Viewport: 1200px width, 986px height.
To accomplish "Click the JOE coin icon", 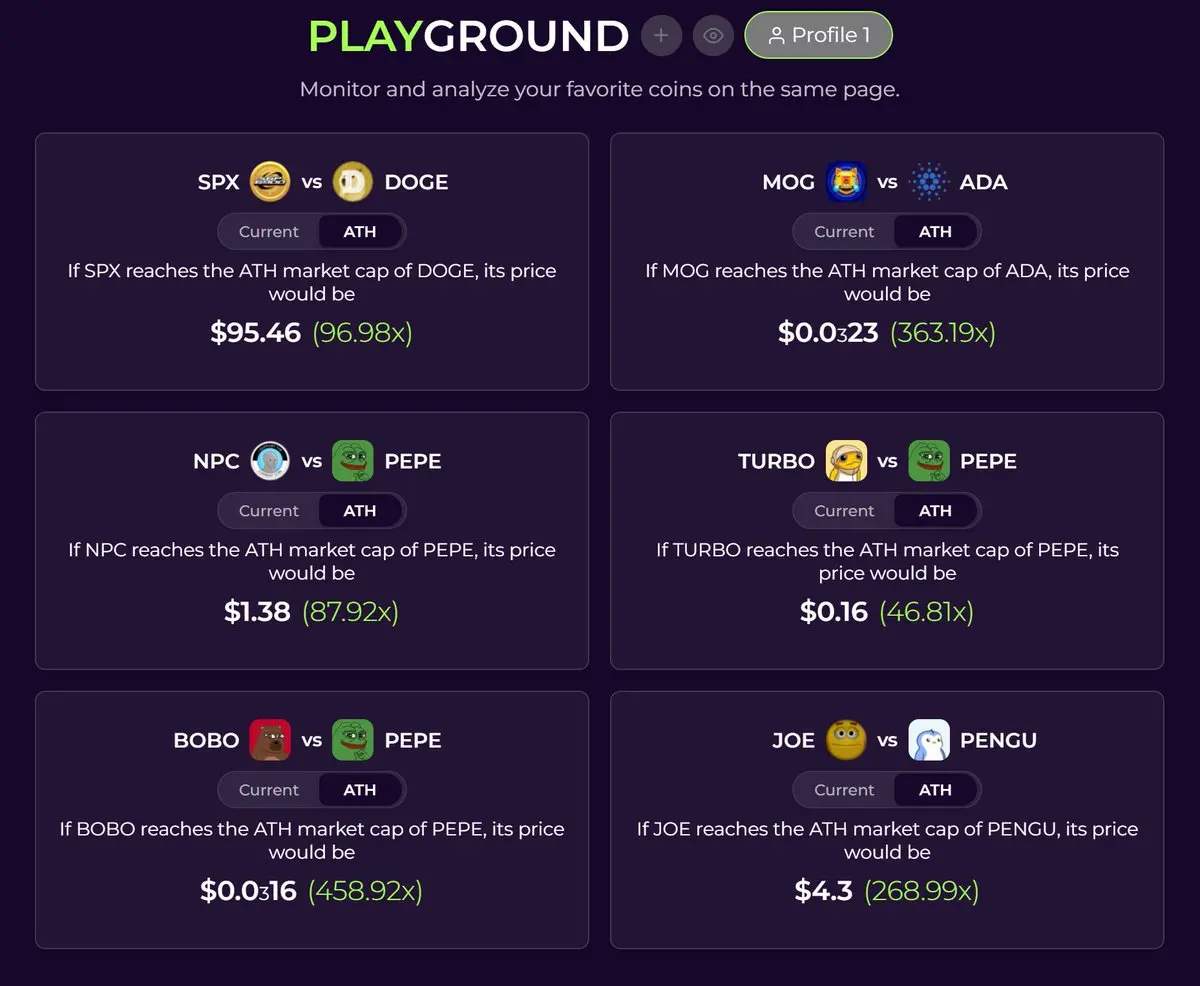I will (846, 740).
